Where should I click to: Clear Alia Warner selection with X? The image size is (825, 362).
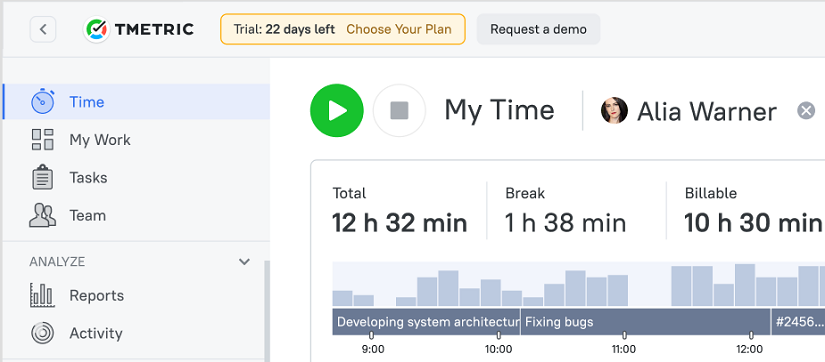(806, 110)
